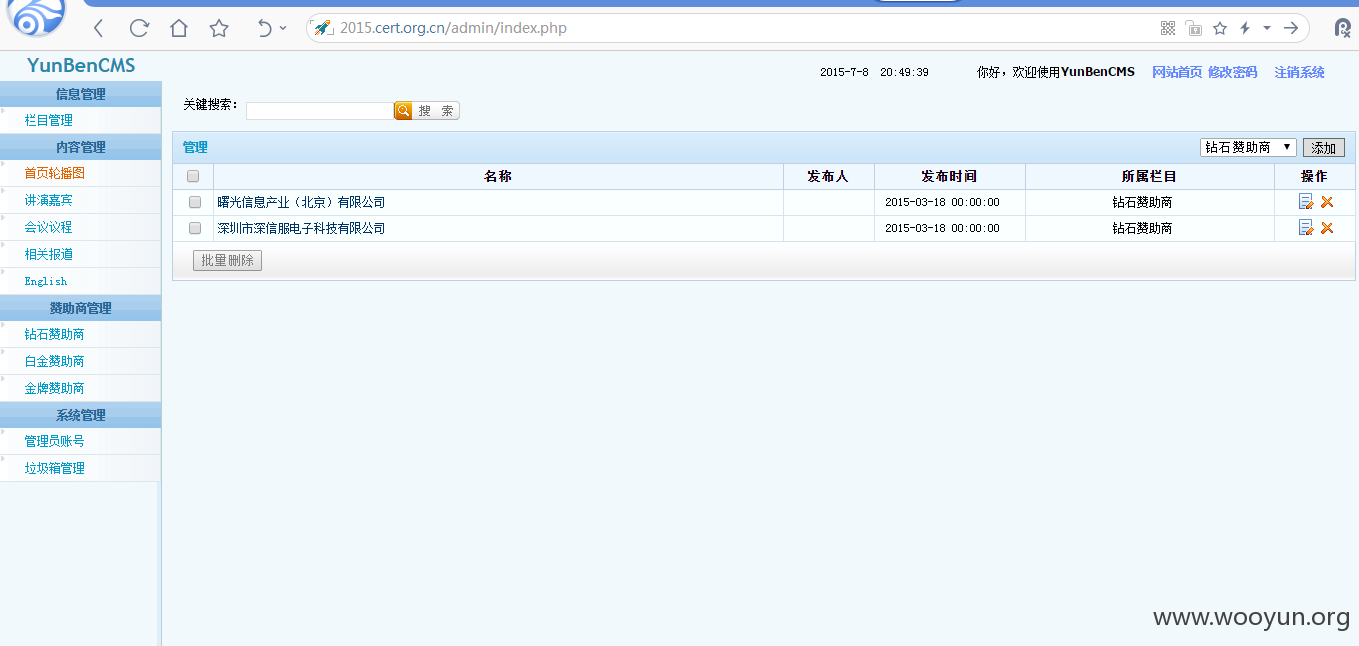
Task: Open 讲演嘉宾 in the sidebar
Action: tap(49, 200)
